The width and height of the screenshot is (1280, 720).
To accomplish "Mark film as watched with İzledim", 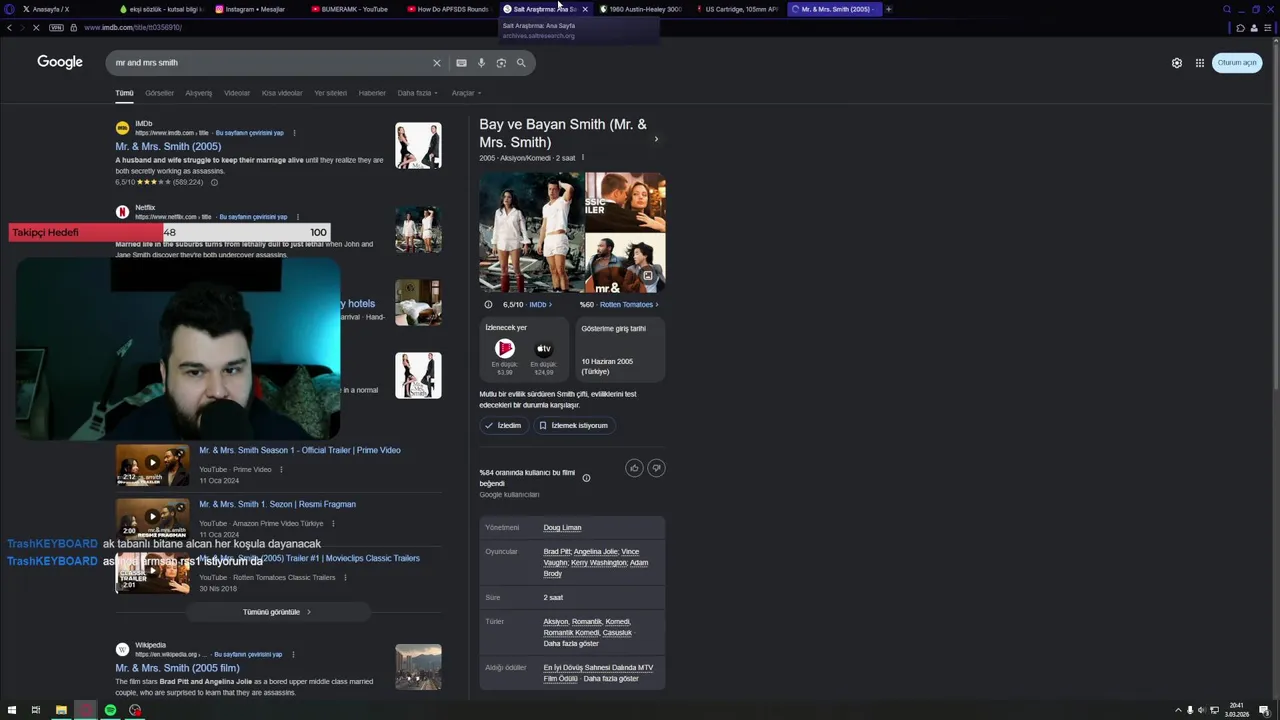I will click(503, 426).
